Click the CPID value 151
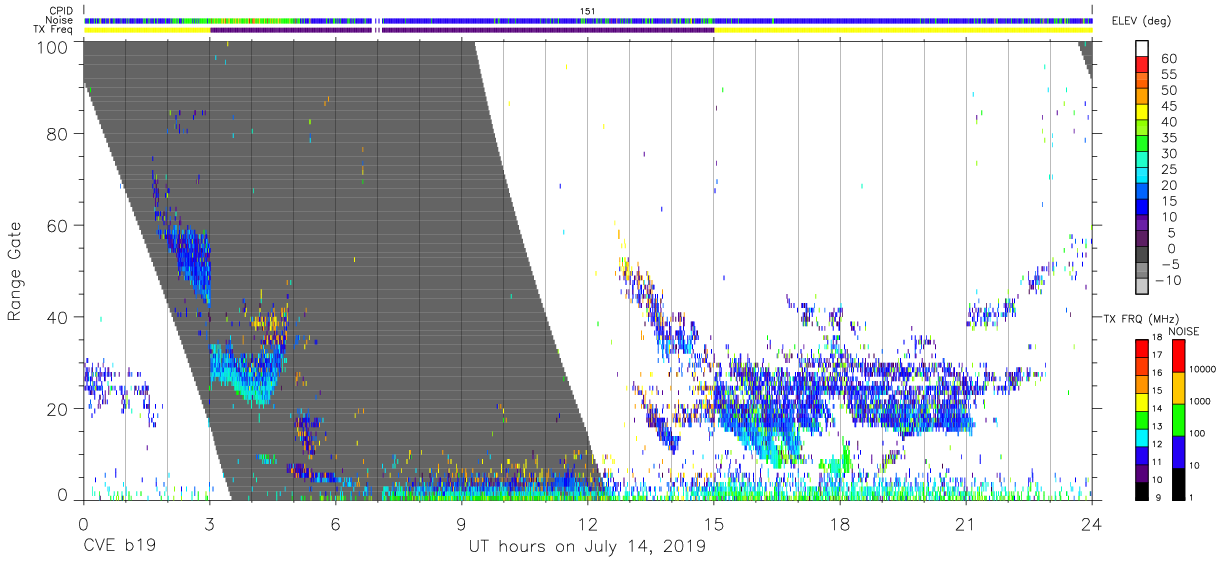 [588, 10]
